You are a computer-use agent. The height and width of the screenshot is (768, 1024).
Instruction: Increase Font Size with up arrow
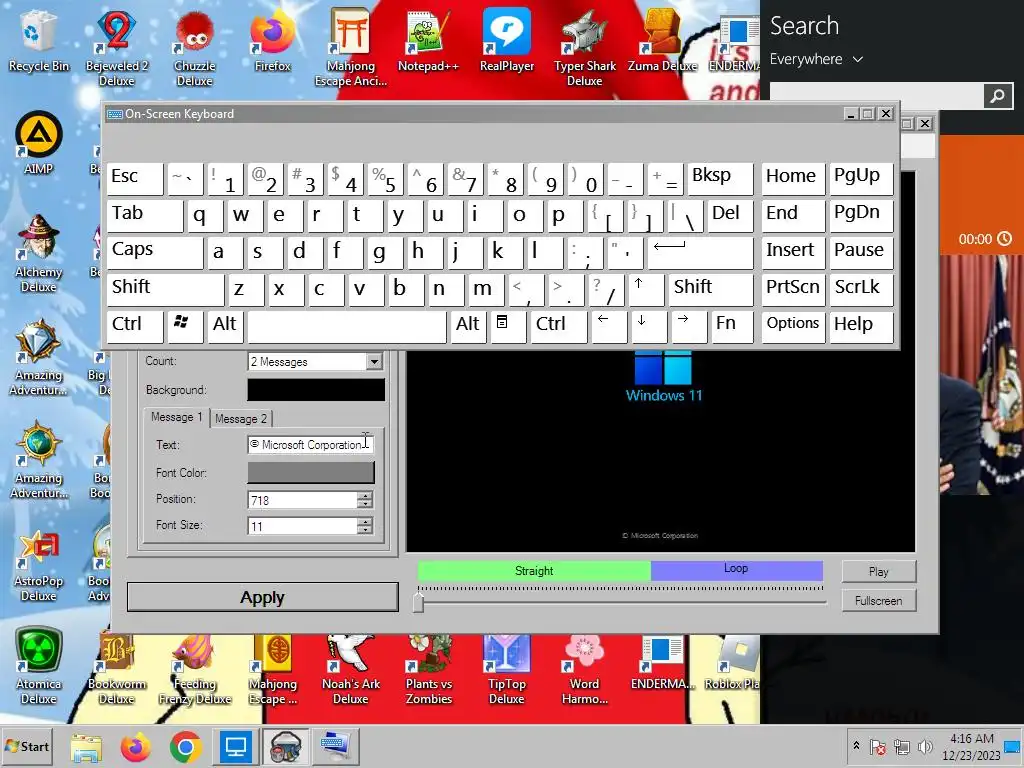click(365, 522)
